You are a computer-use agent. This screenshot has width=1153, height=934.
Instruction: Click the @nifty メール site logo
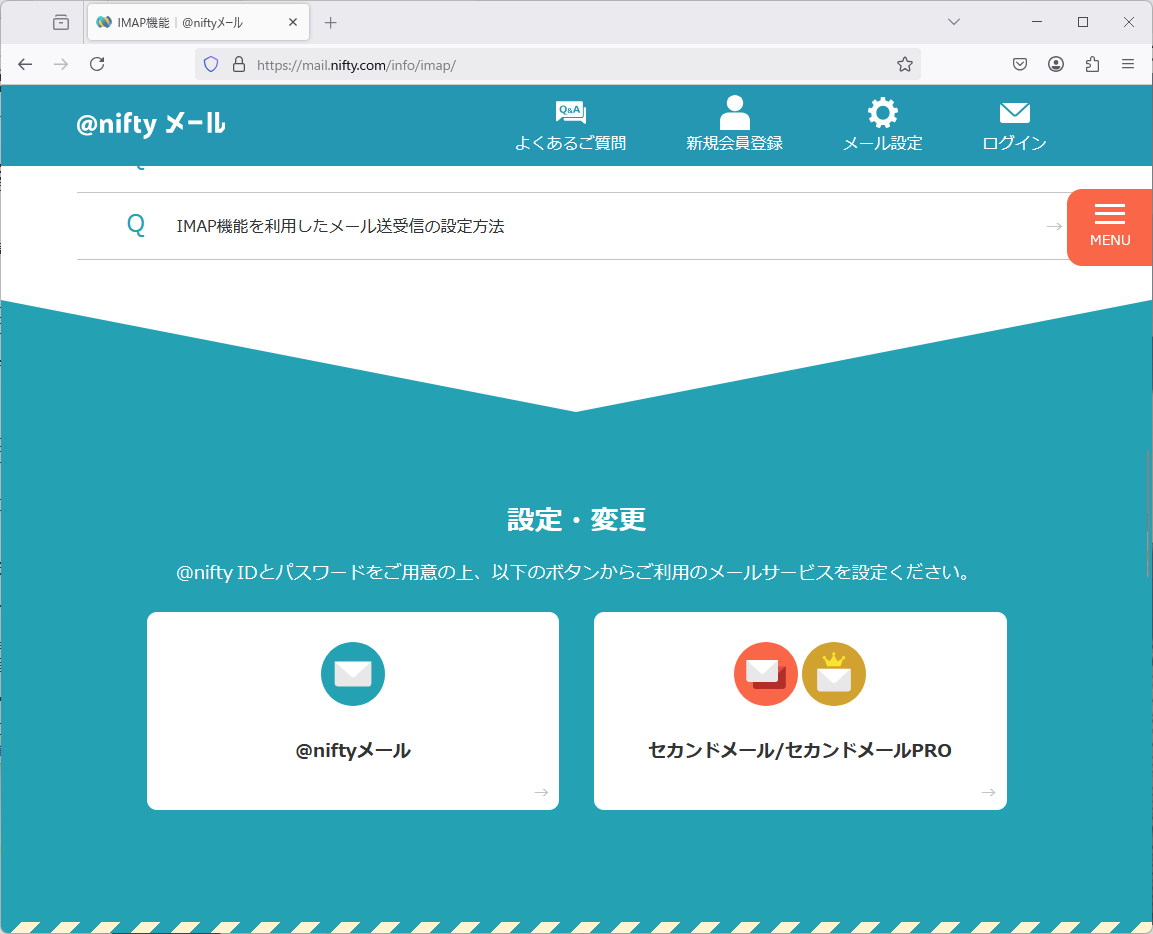point(151,124)
